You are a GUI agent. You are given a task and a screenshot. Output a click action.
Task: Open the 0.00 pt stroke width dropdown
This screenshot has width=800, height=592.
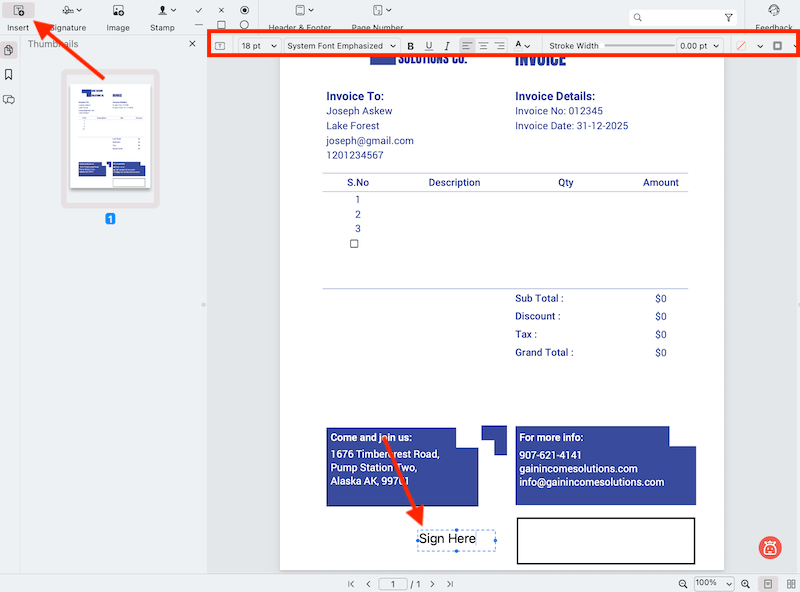tap(699, 46)
